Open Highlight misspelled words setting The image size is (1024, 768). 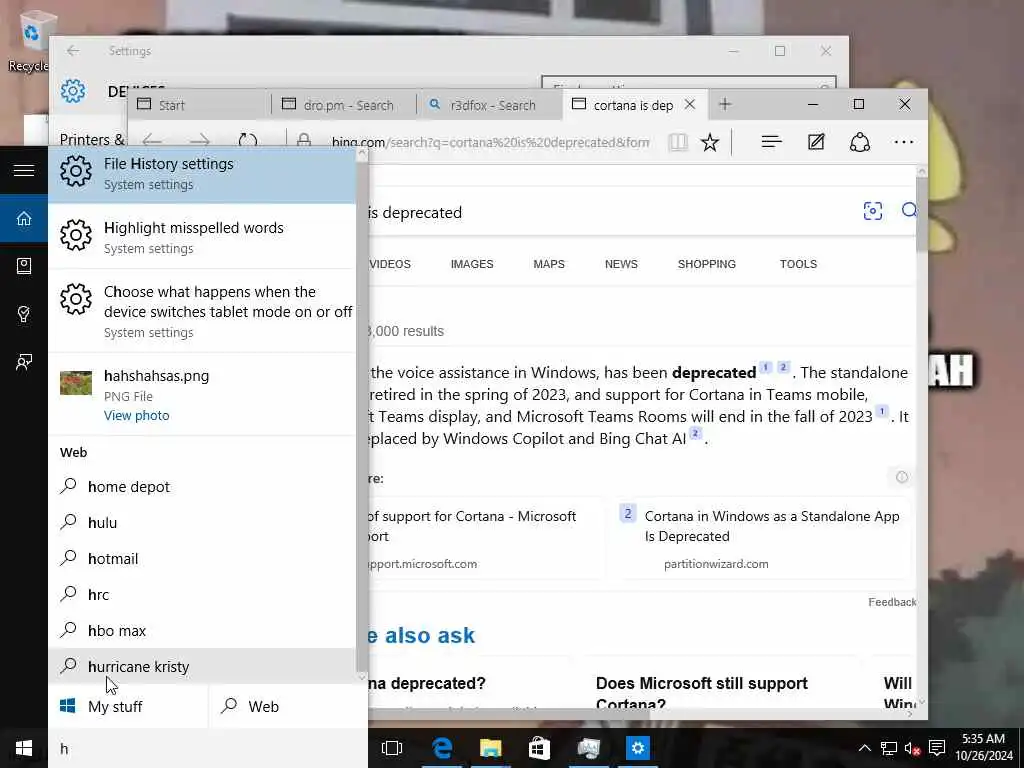pos(202,237)
